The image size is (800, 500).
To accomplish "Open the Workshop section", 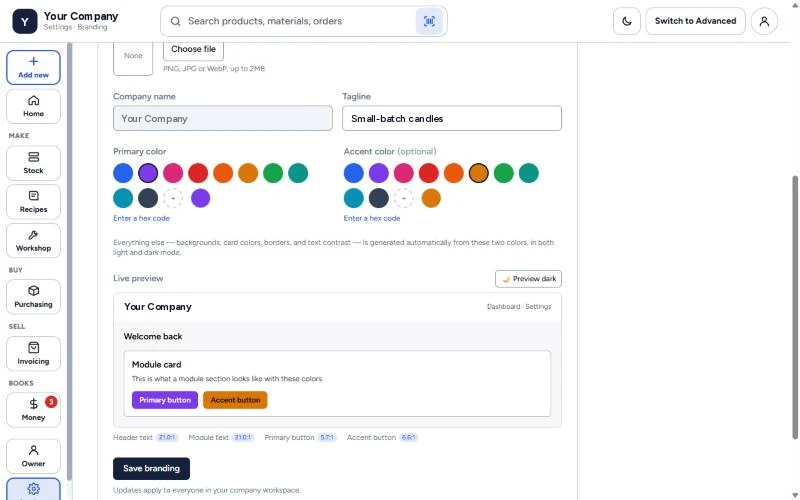I will [x=33, y=240].
